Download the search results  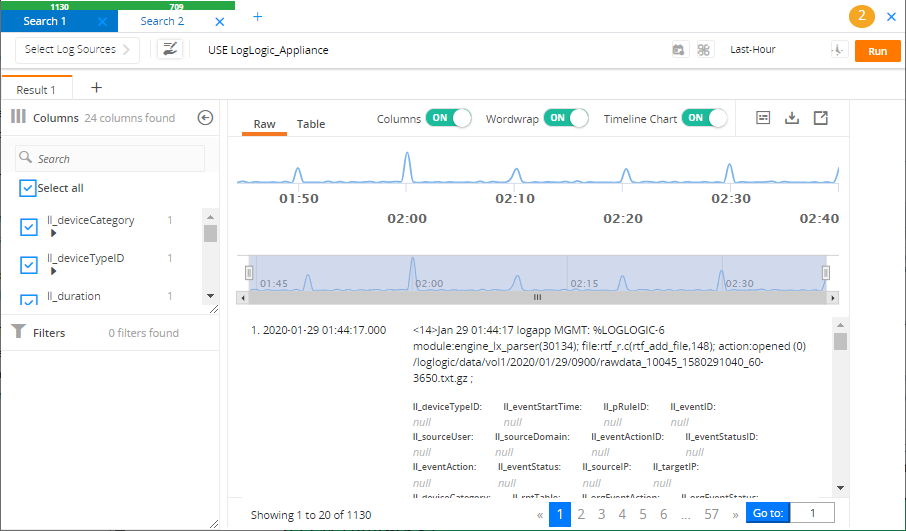pos(792,118)
